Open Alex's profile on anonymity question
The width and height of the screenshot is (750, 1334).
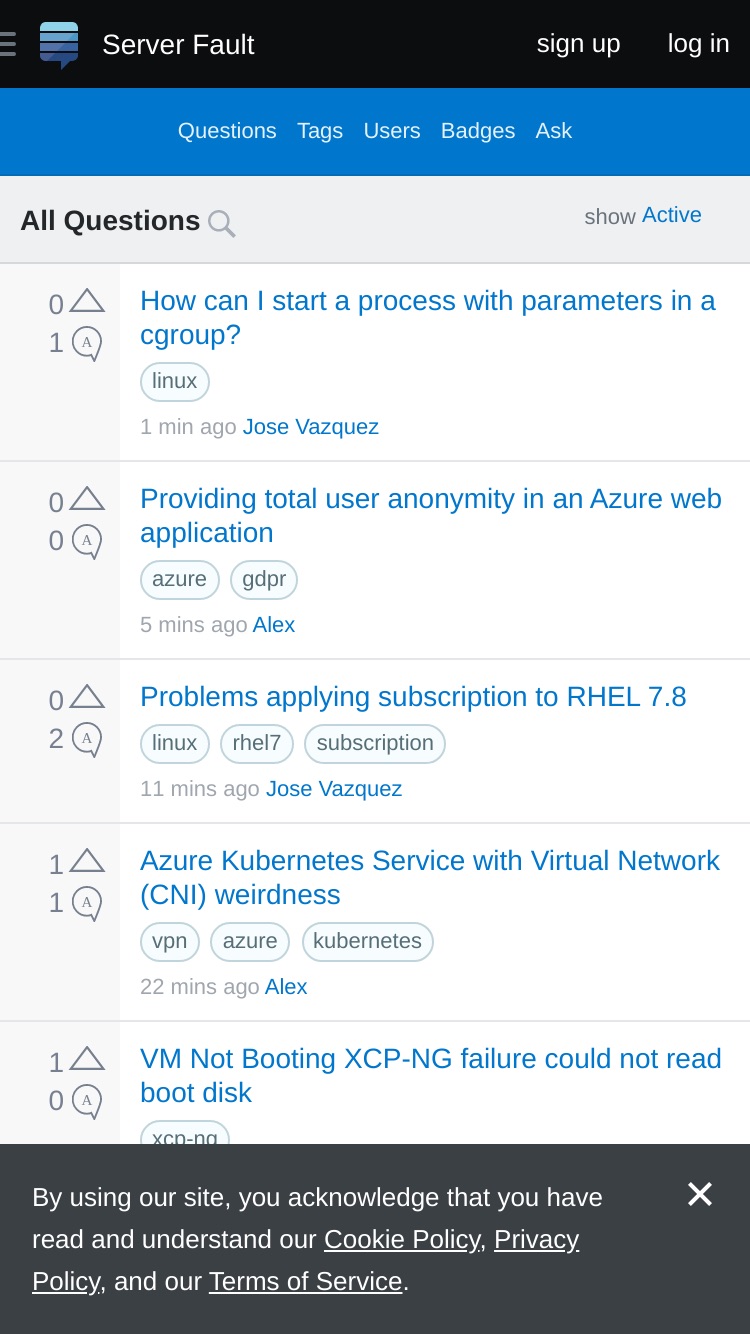pos(274,625)
